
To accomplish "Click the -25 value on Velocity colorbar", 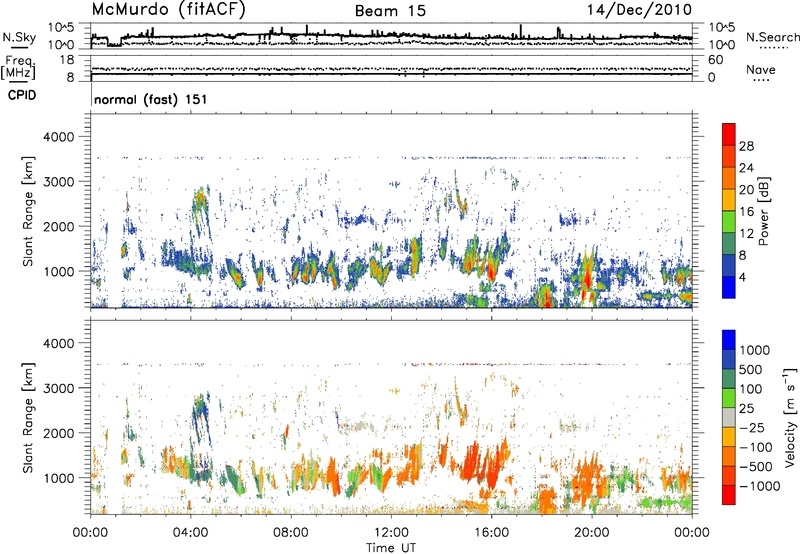I will click(753, 428).
